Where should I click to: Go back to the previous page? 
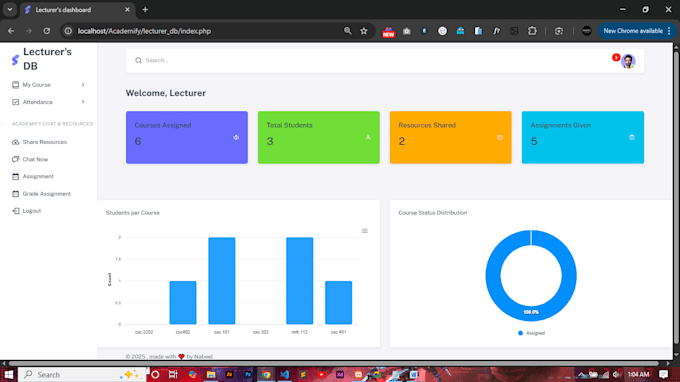11,31
